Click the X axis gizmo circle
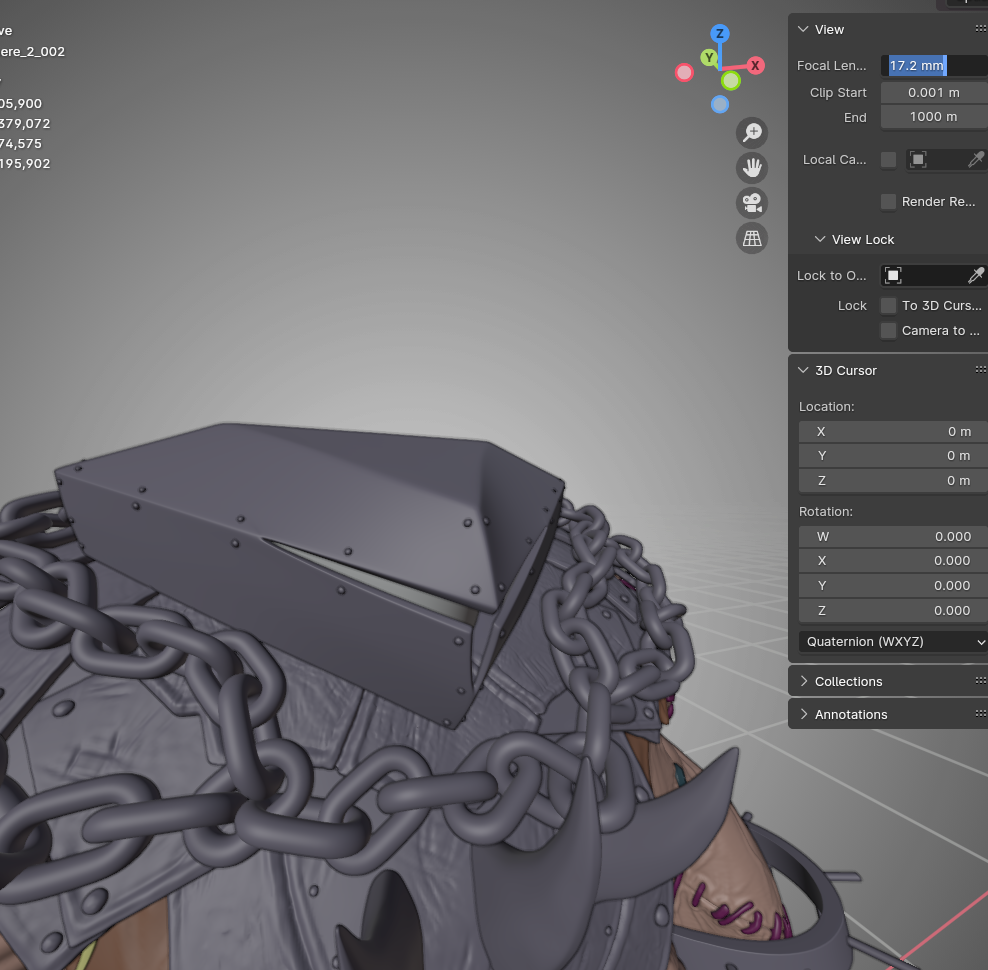Image resolution: width=988 pixels, height=970 pixels. point(755,66)
